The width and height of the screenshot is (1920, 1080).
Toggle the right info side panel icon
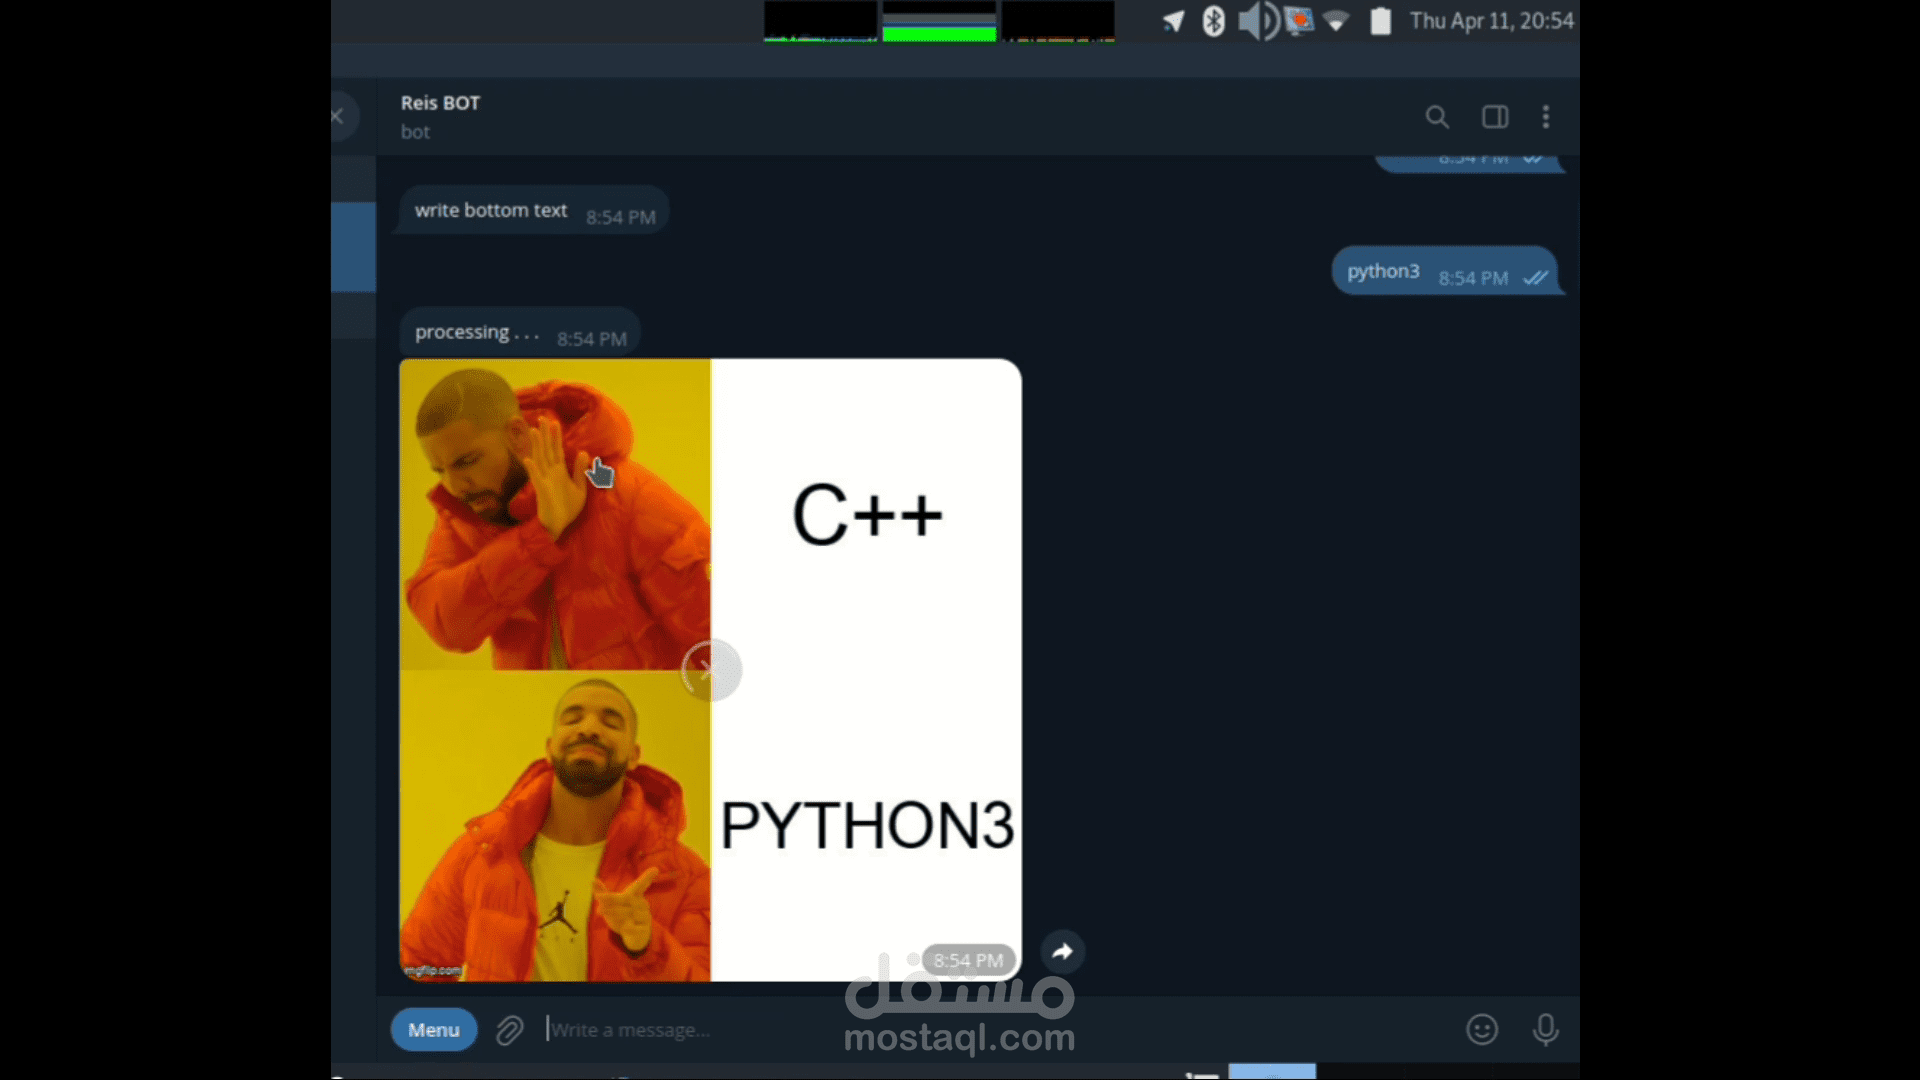1495,117
